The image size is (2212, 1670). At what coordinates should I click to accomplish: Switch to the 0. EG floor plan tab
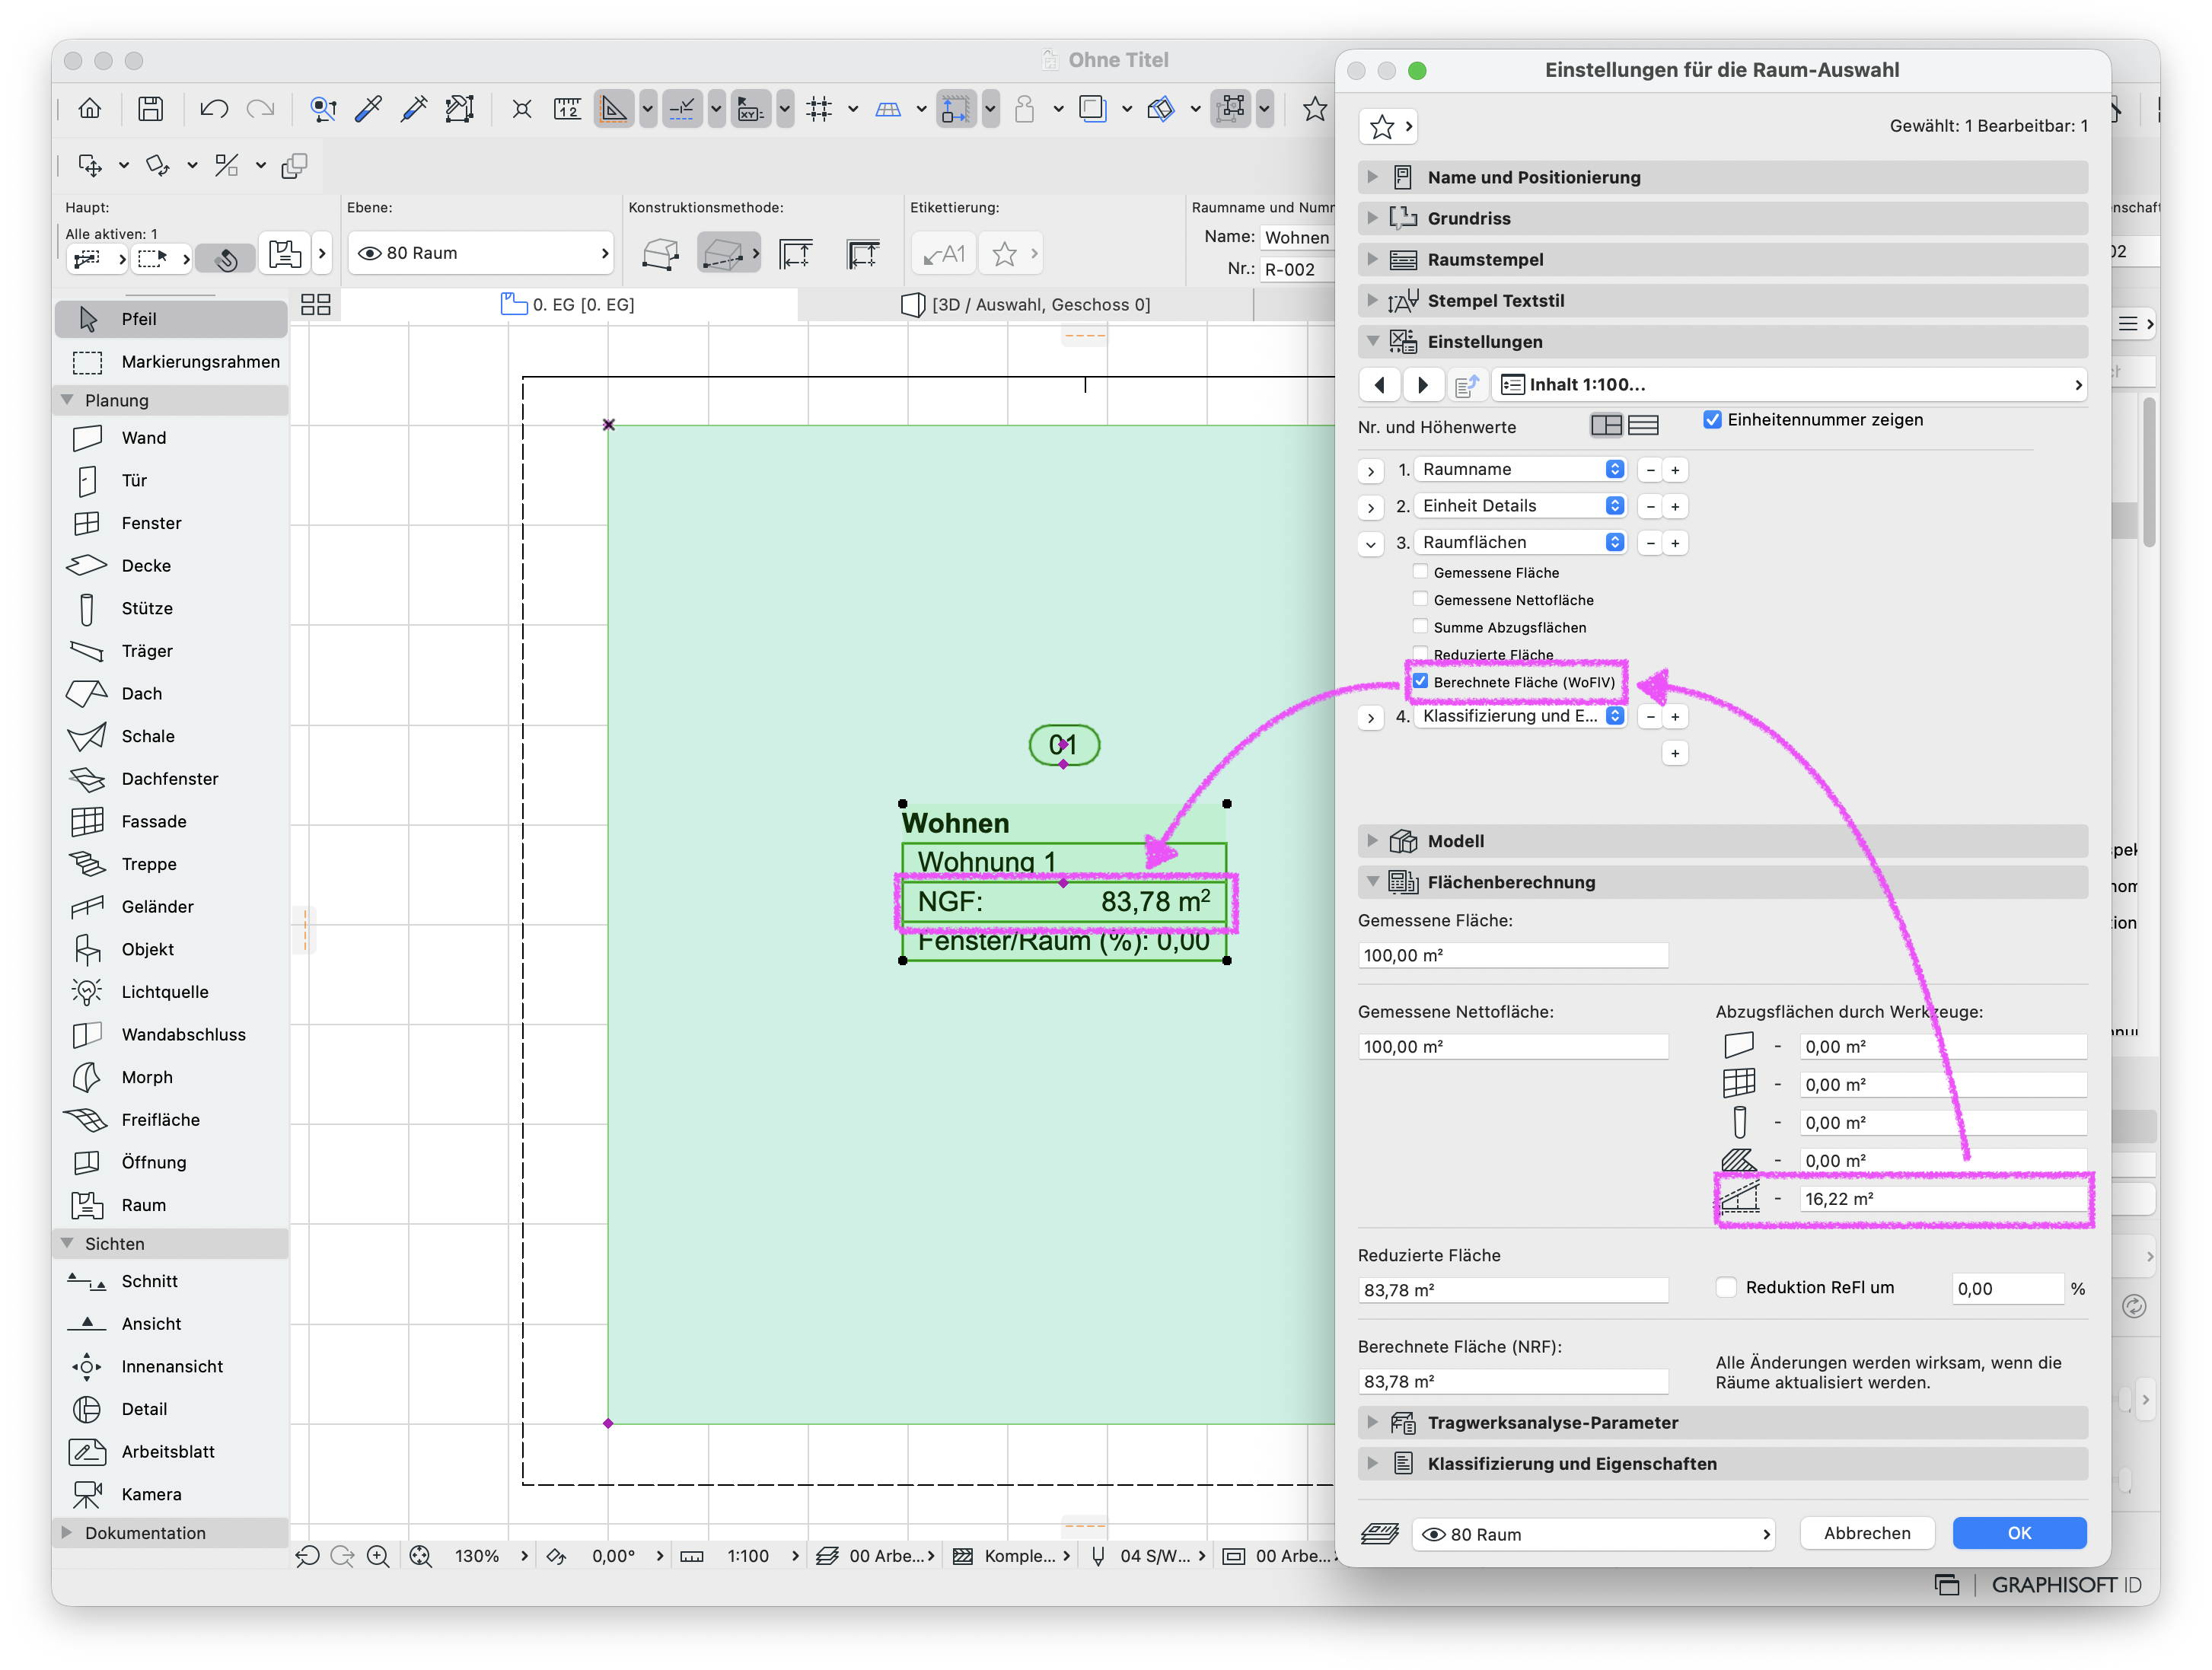tap(568, 305)
